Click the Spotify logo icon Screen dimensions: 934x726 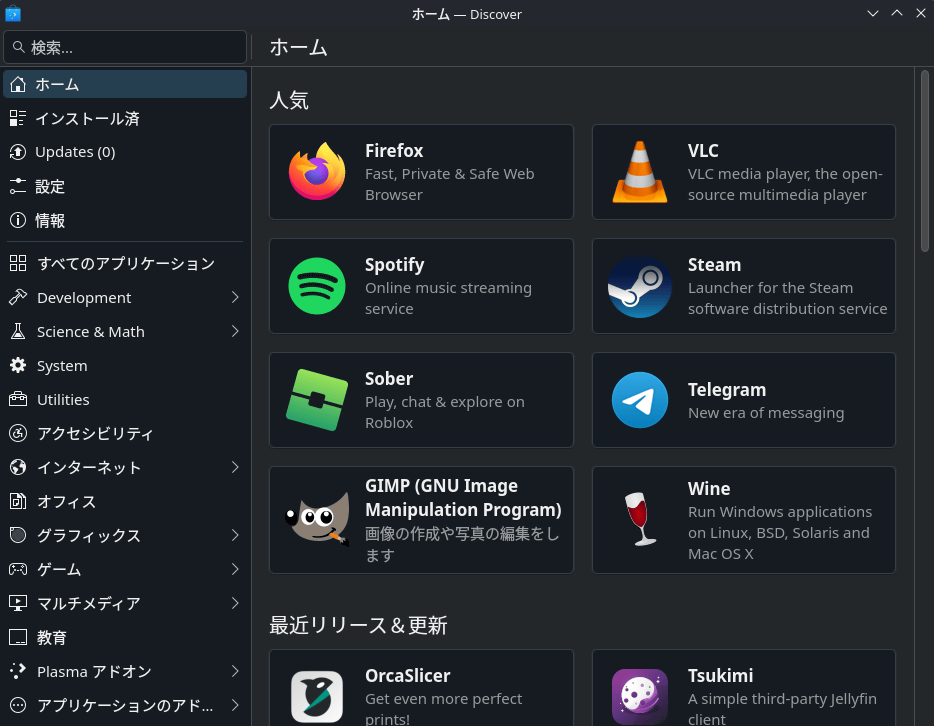click(317, 286)
